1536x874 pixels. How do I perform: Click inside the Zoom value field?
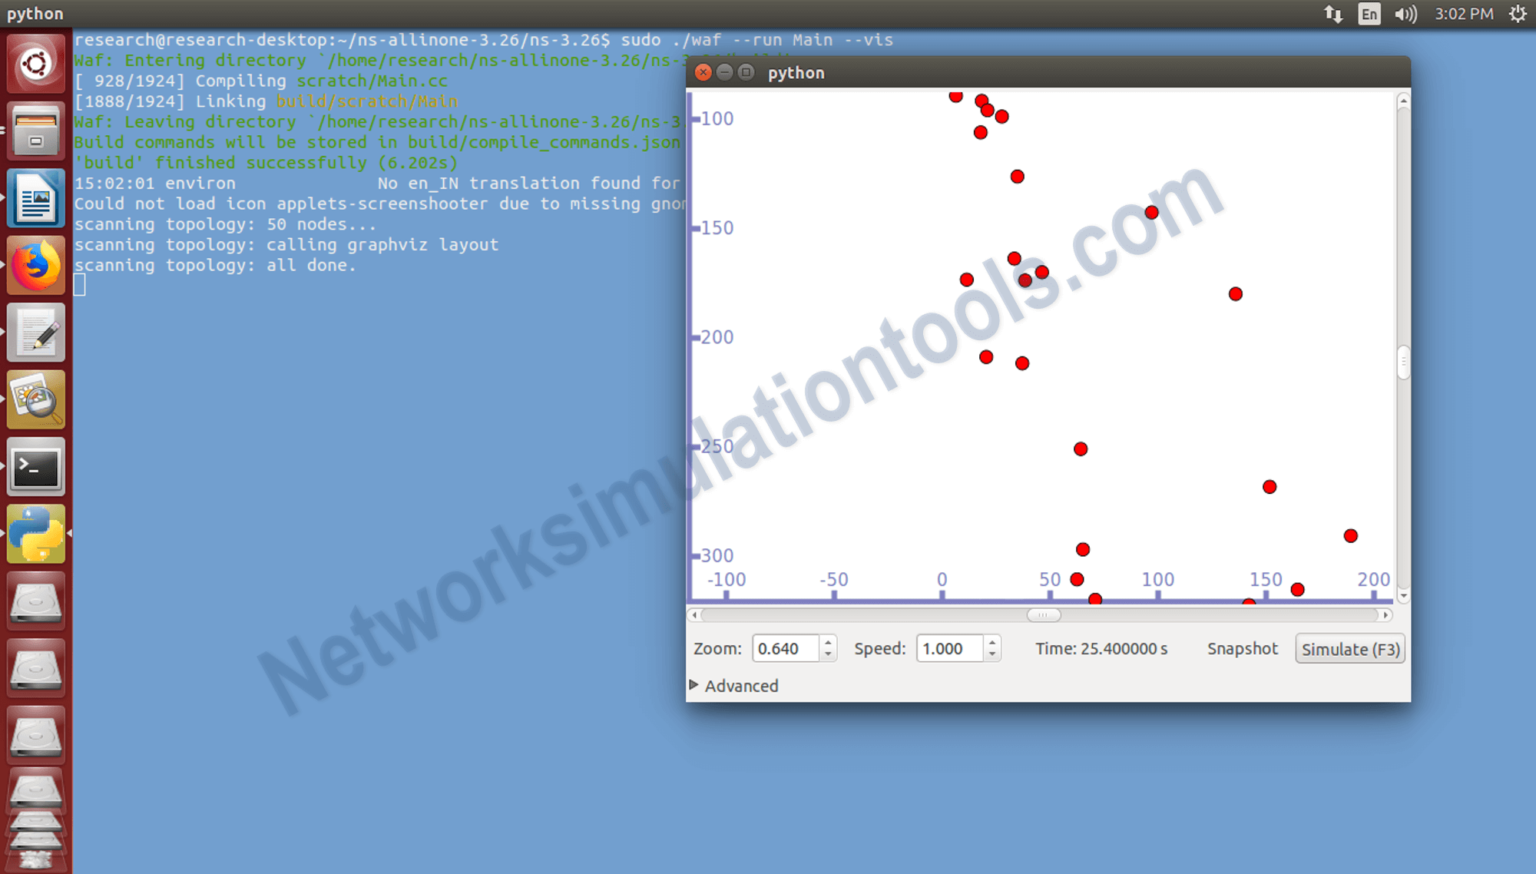(785, 648)
